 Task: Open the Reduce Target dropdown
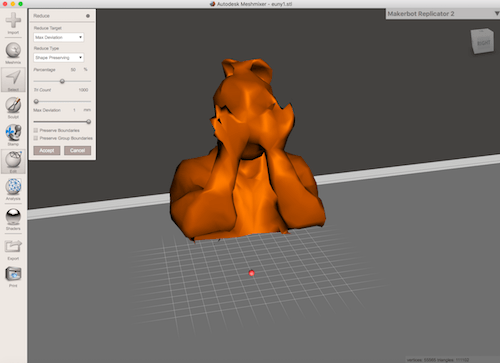(59, 37)
